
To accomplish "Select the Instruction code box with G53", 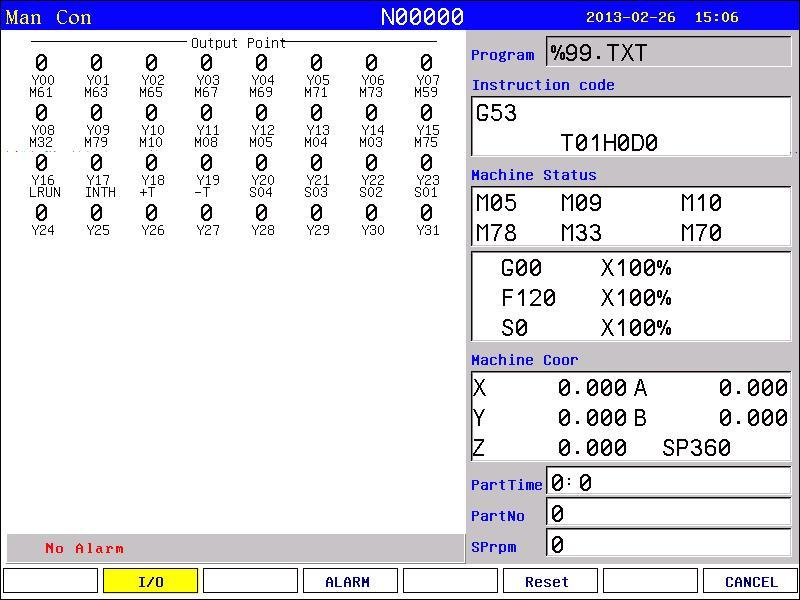I will point(631,127).
